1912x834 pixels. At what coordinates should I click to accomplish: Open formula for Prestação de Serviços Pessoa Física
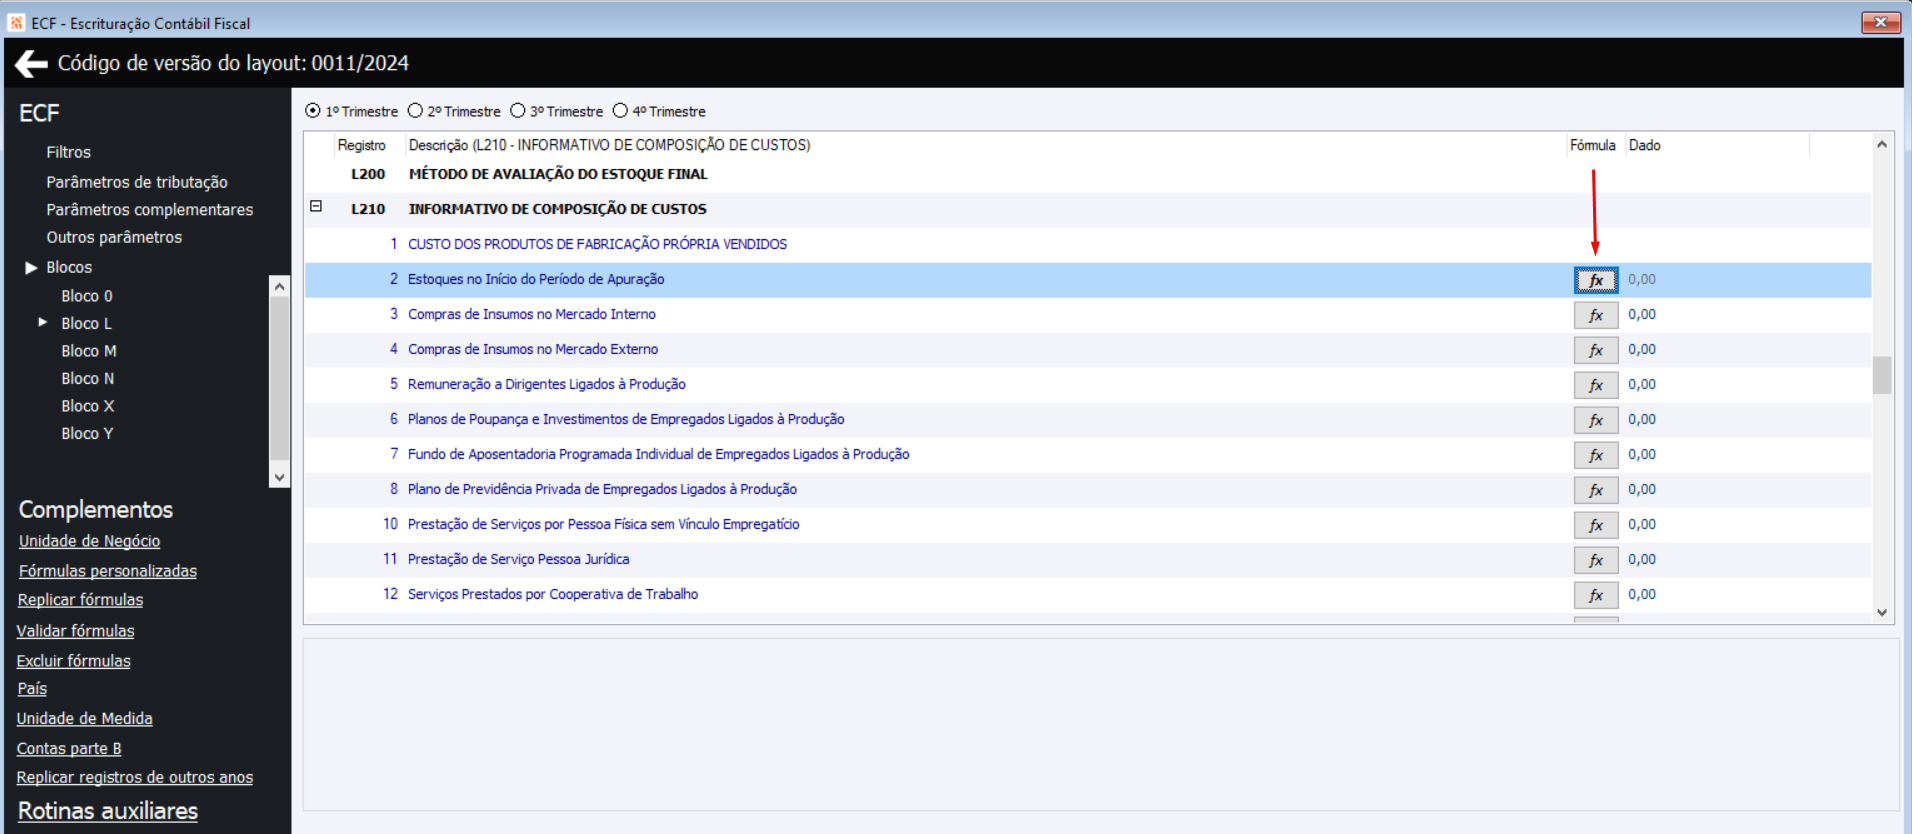pyautogui.click(x=1596, y=525)
